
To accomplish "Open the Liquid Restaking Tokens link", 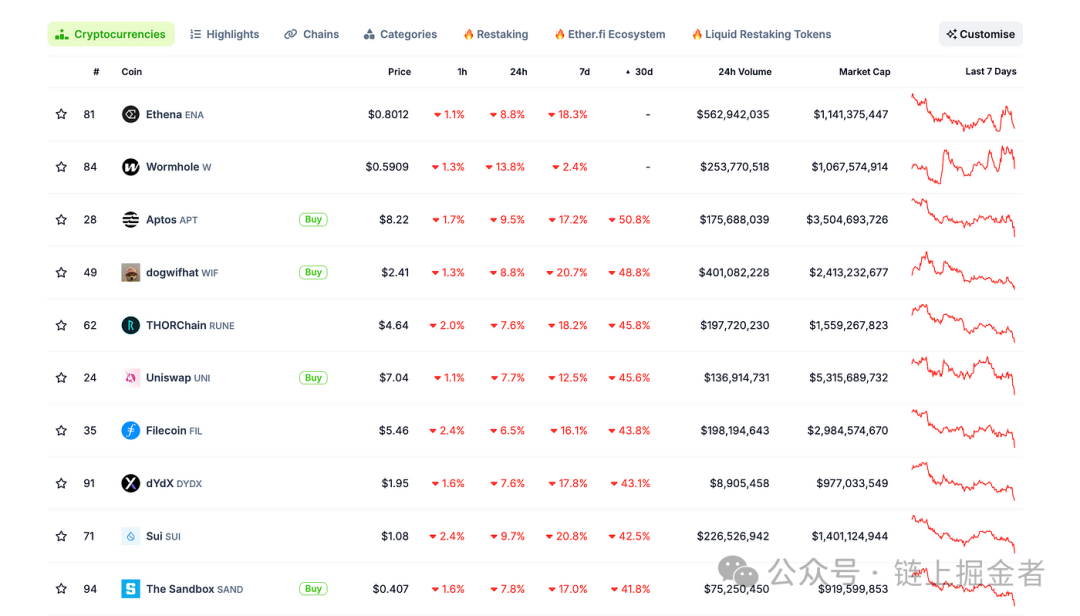I will (761, 34).
